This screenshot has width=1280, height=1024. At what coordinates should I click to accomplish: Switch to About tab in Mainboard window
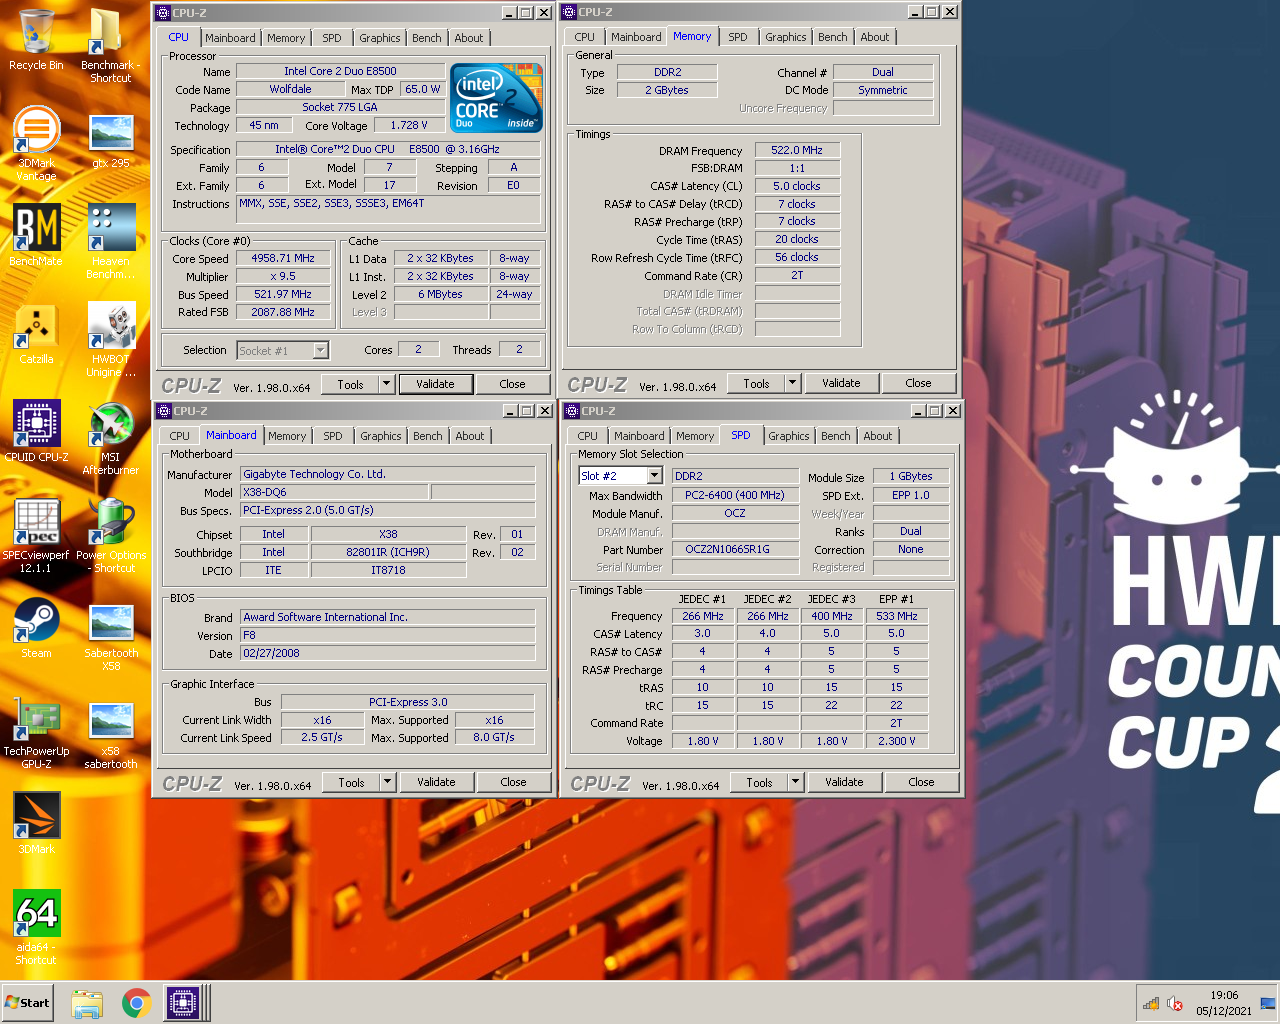pyautogui.click(x=470, y=436)
